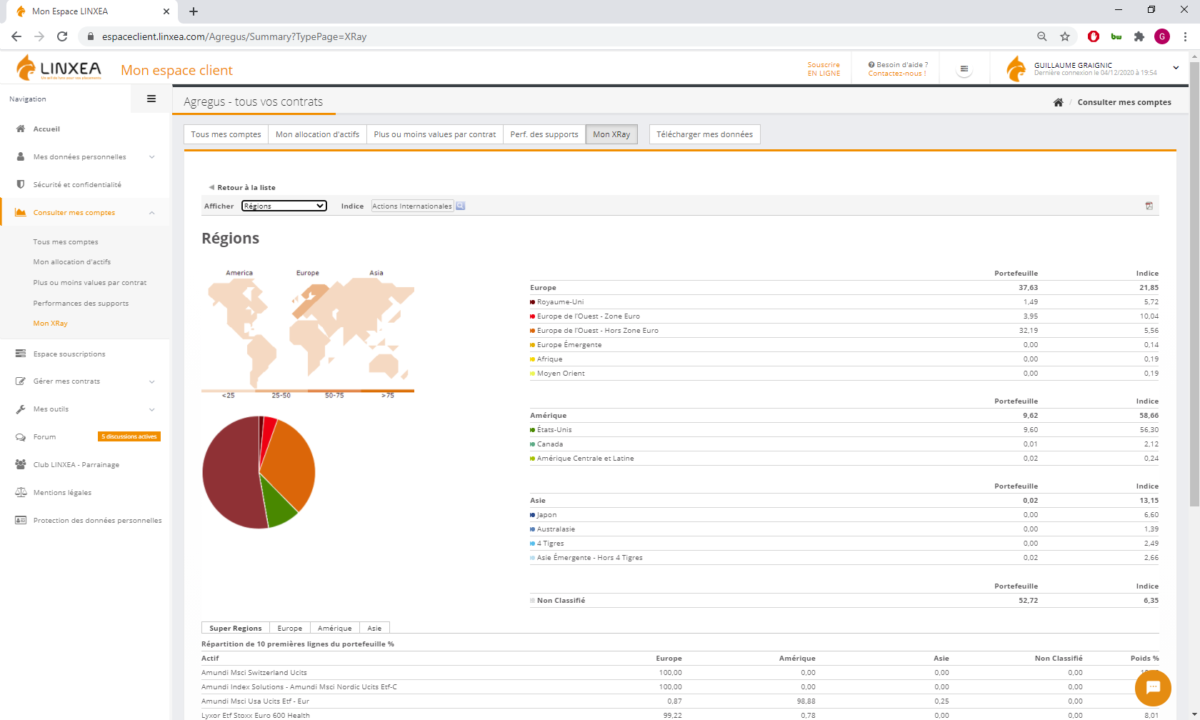Open Mentions légales via the scales icon
This screenshot has width=1200, height=720.
pyautogui.click(x=21, y=492)
